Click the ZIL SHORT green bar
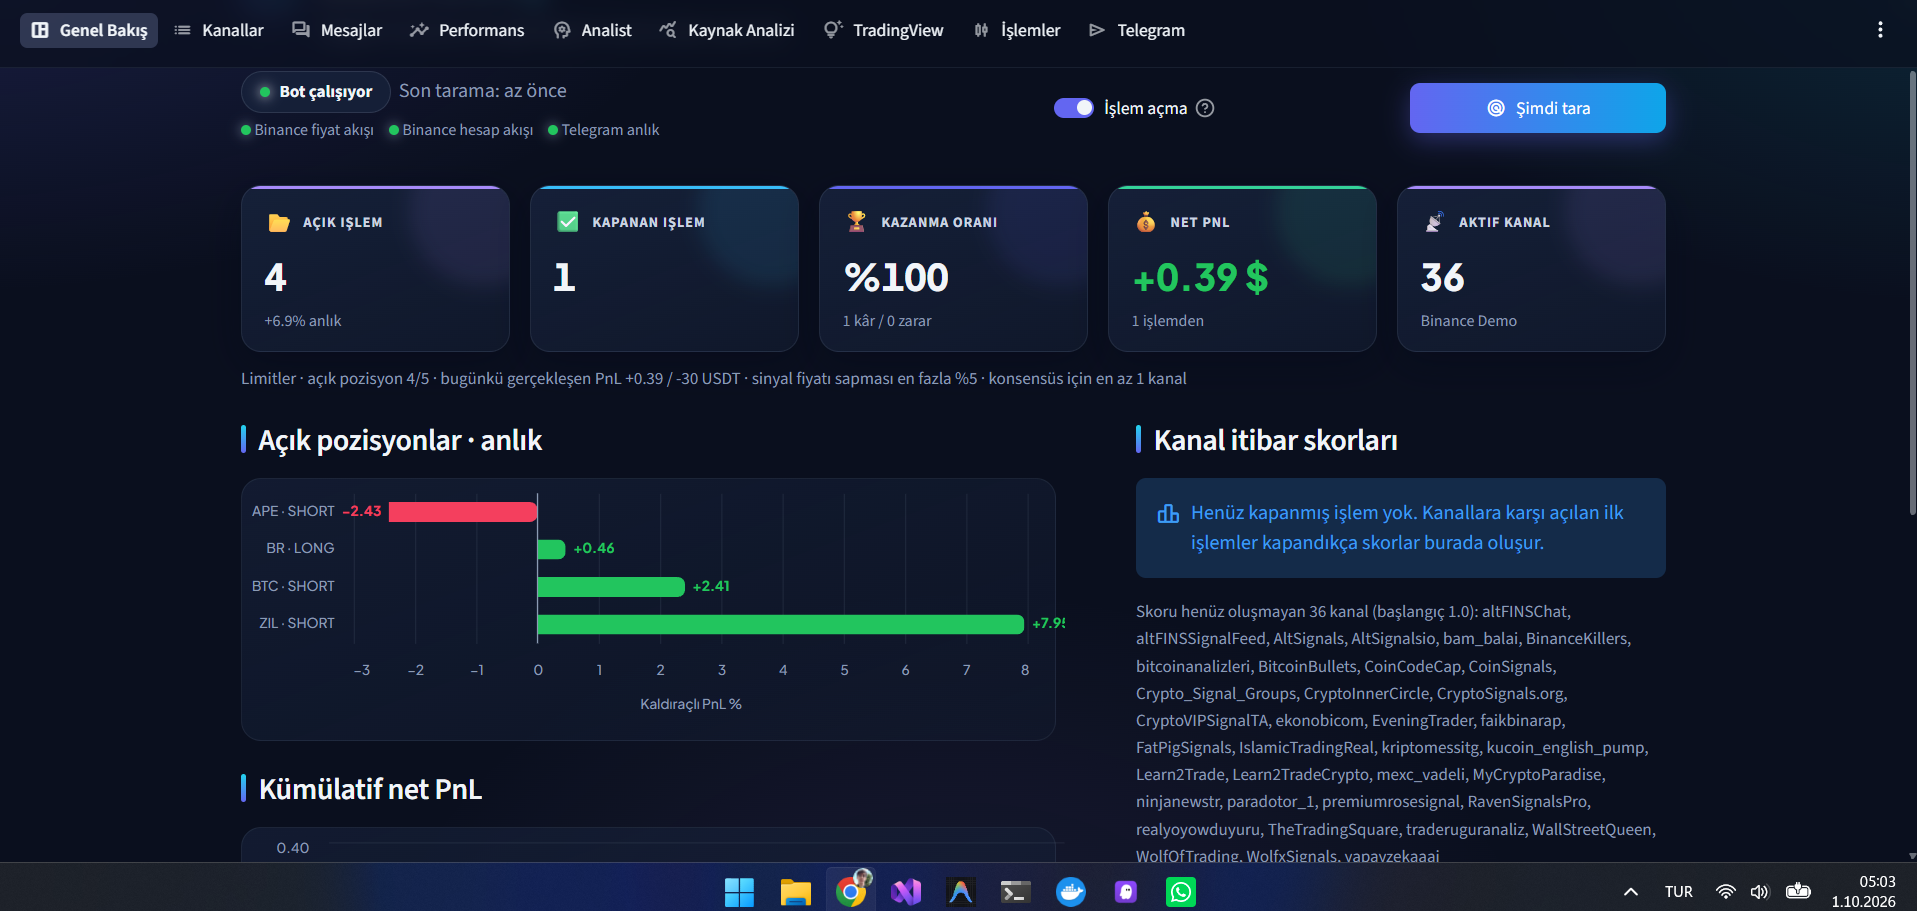 click(x=781, y=623)
